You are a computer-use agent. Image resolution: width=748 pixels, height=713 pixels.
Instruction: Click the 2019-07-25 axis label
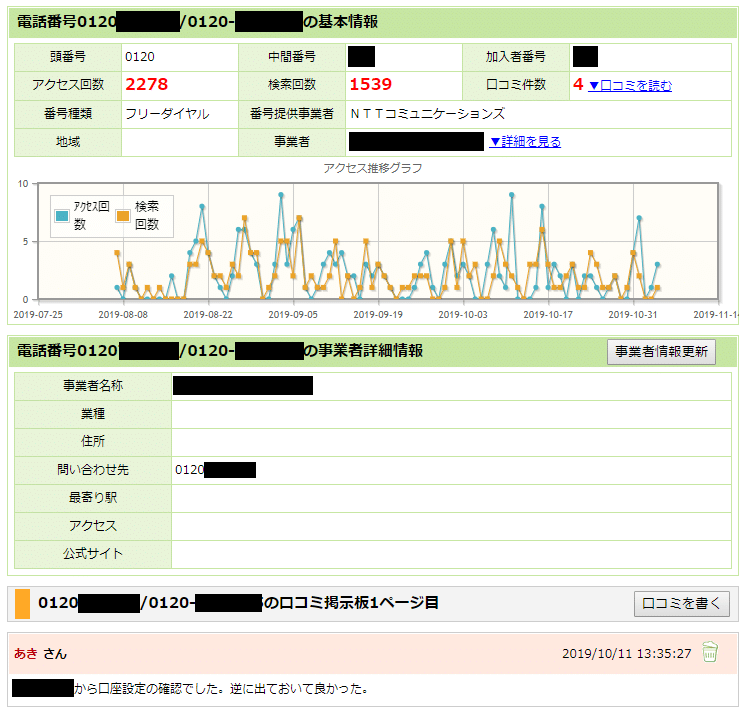pos(38,315)
